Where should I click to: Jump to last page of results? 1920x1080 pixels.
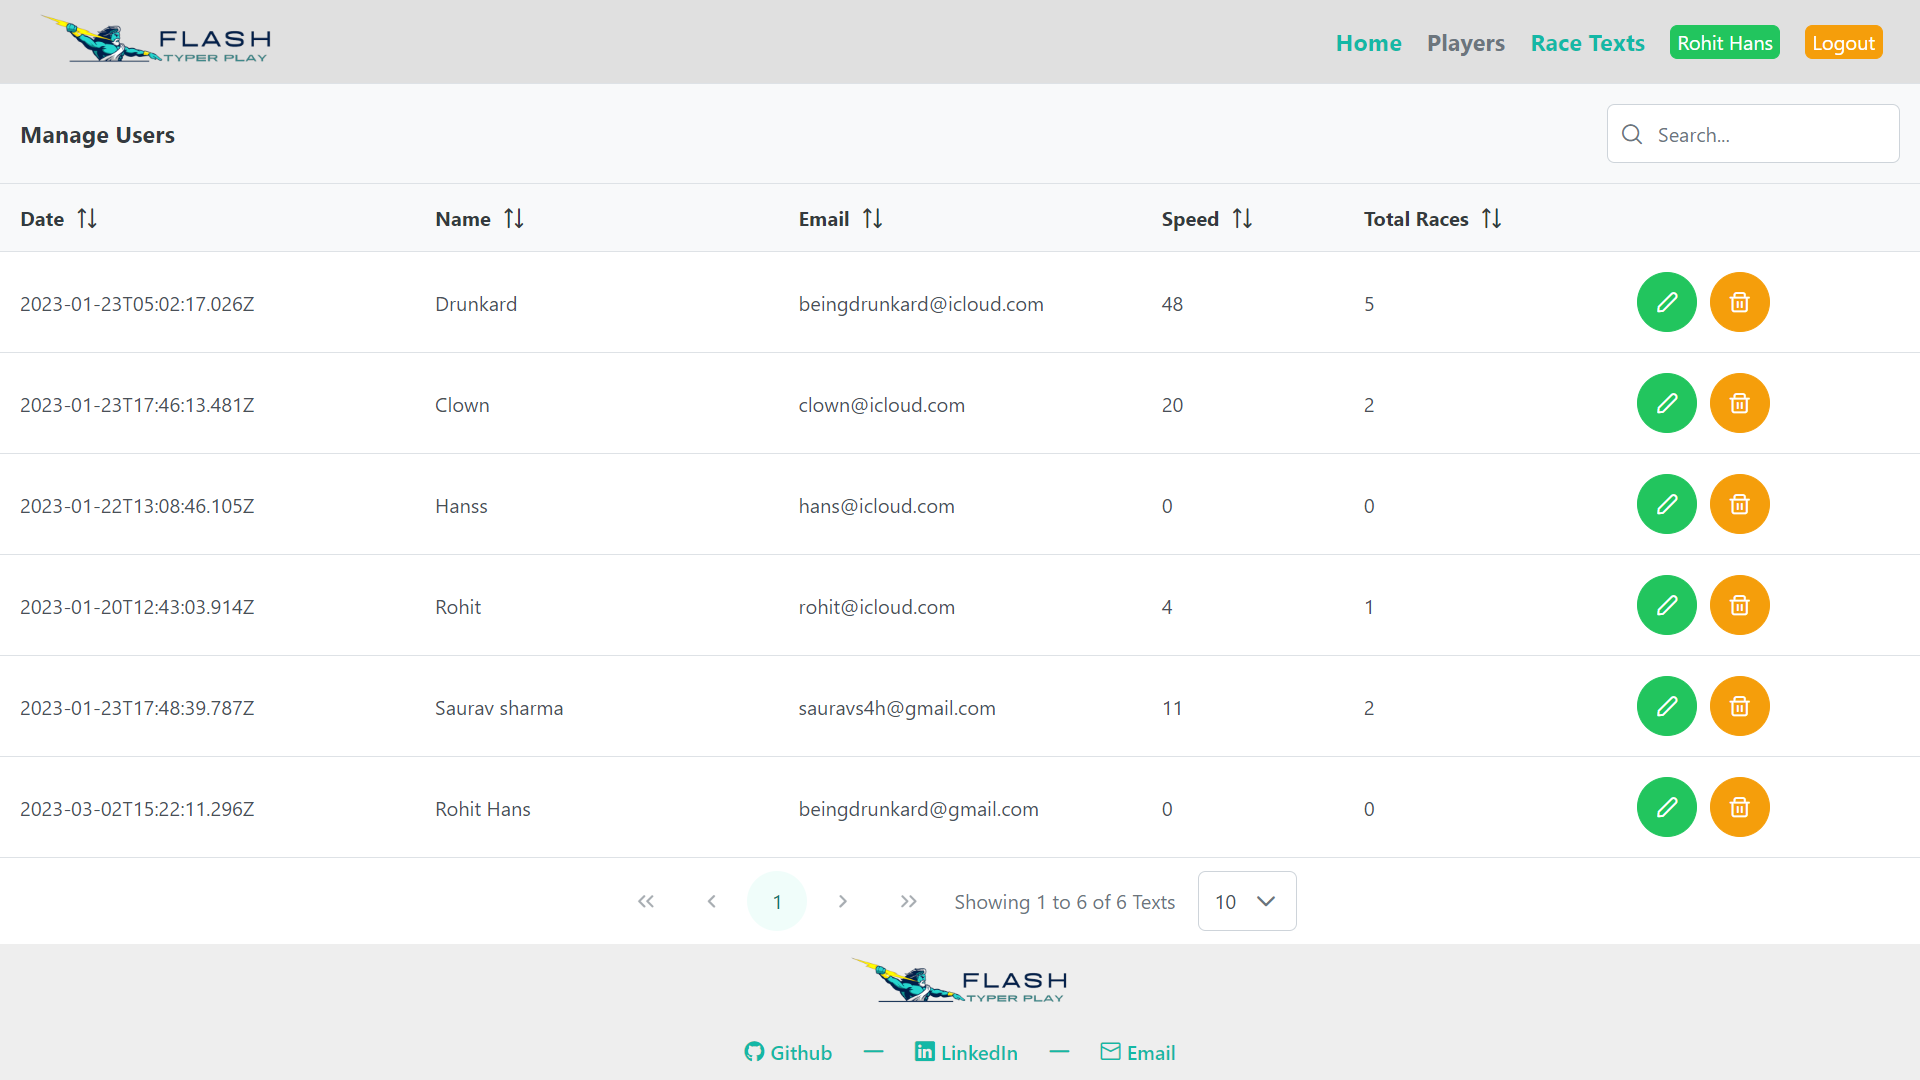point(908,901)
